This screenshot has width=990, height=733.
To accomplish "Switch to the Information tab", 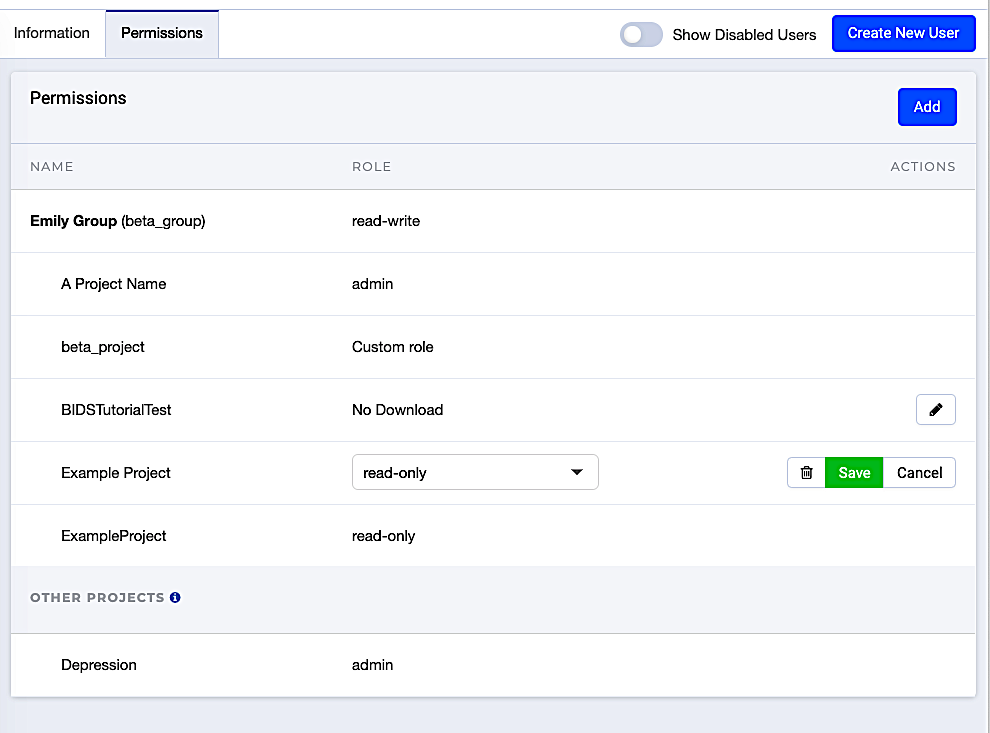I will pos(52,33).
